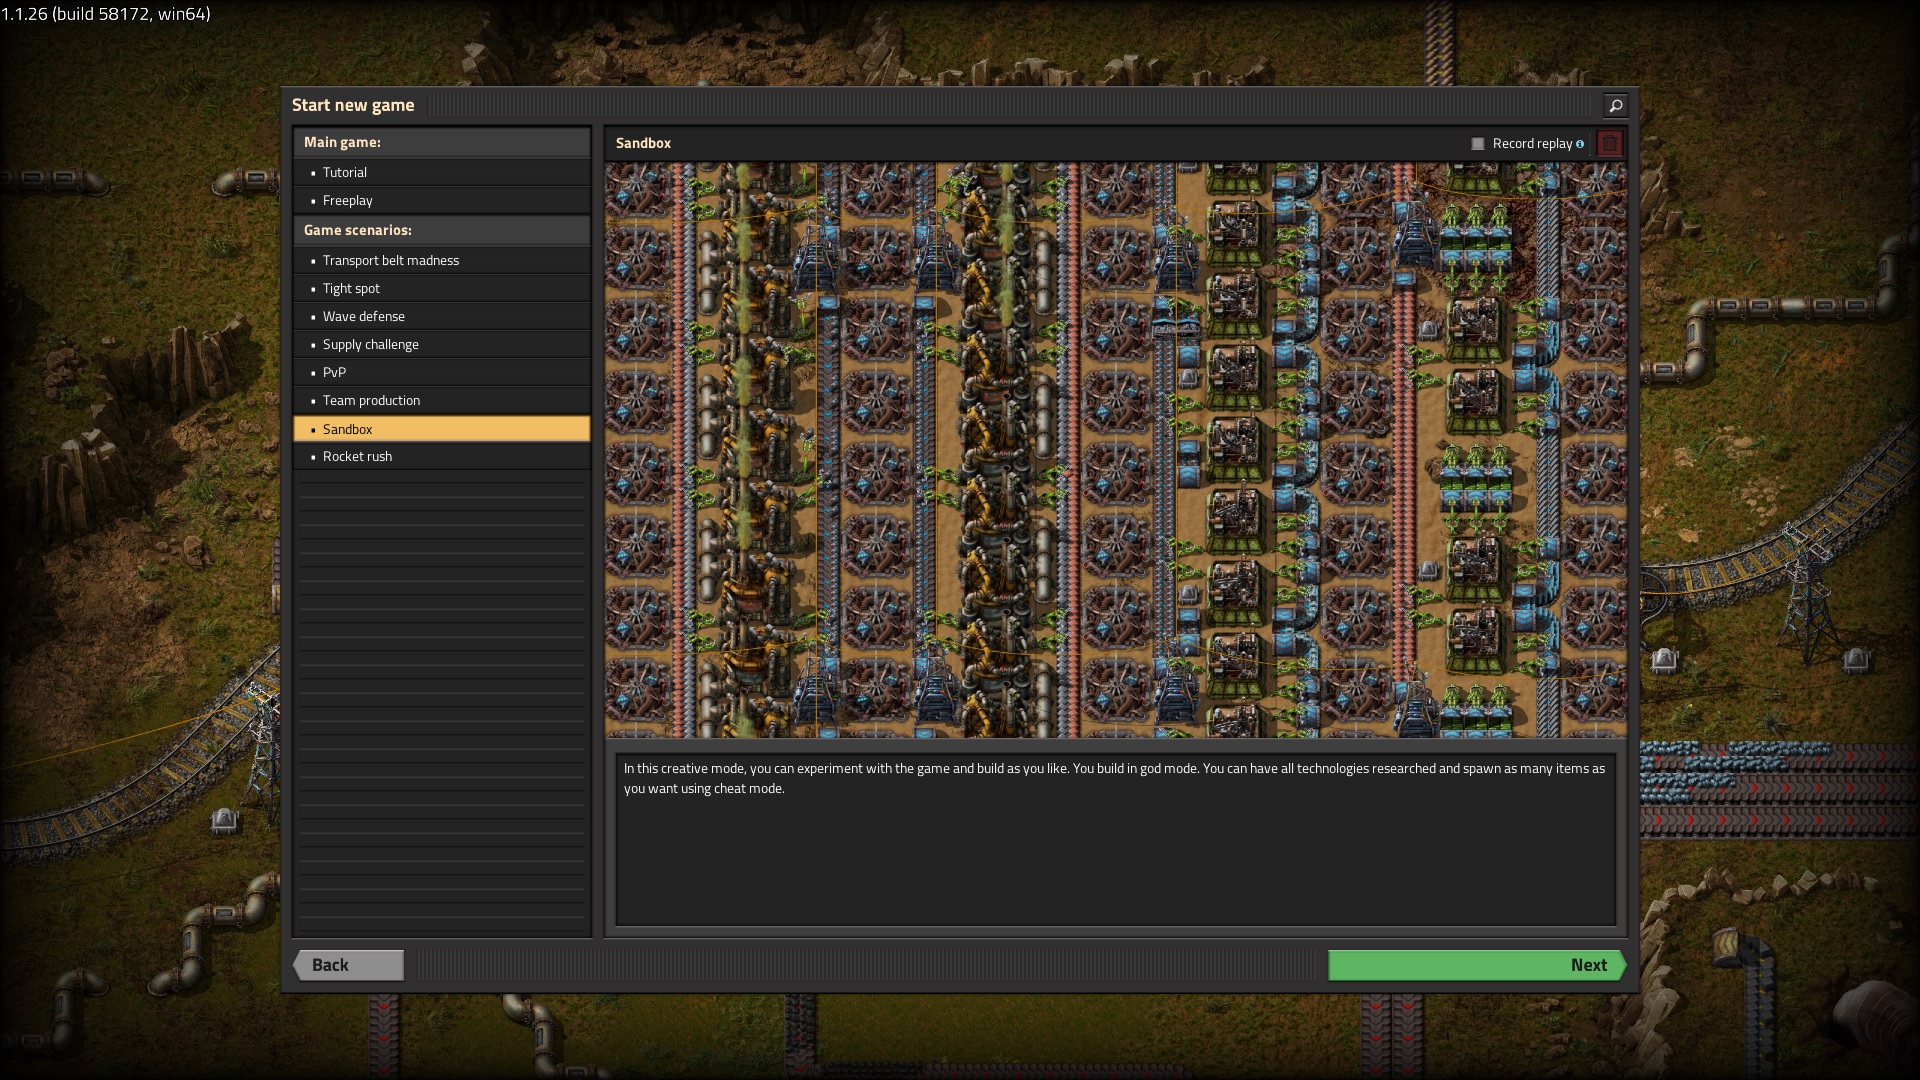
Task: Click the Sandbox description text box
Action: [x=1115, y=840]
